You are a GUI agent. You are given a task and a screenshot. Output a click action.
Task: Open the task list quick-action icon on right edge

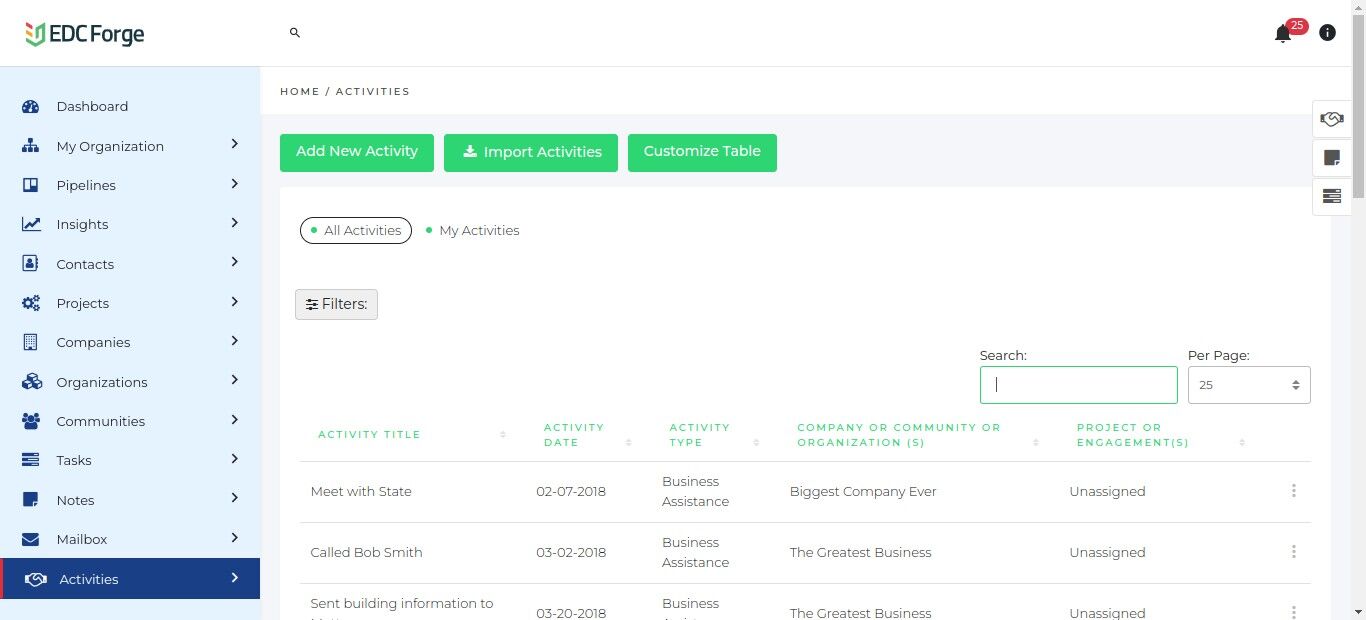click(x=1331, y=196)
